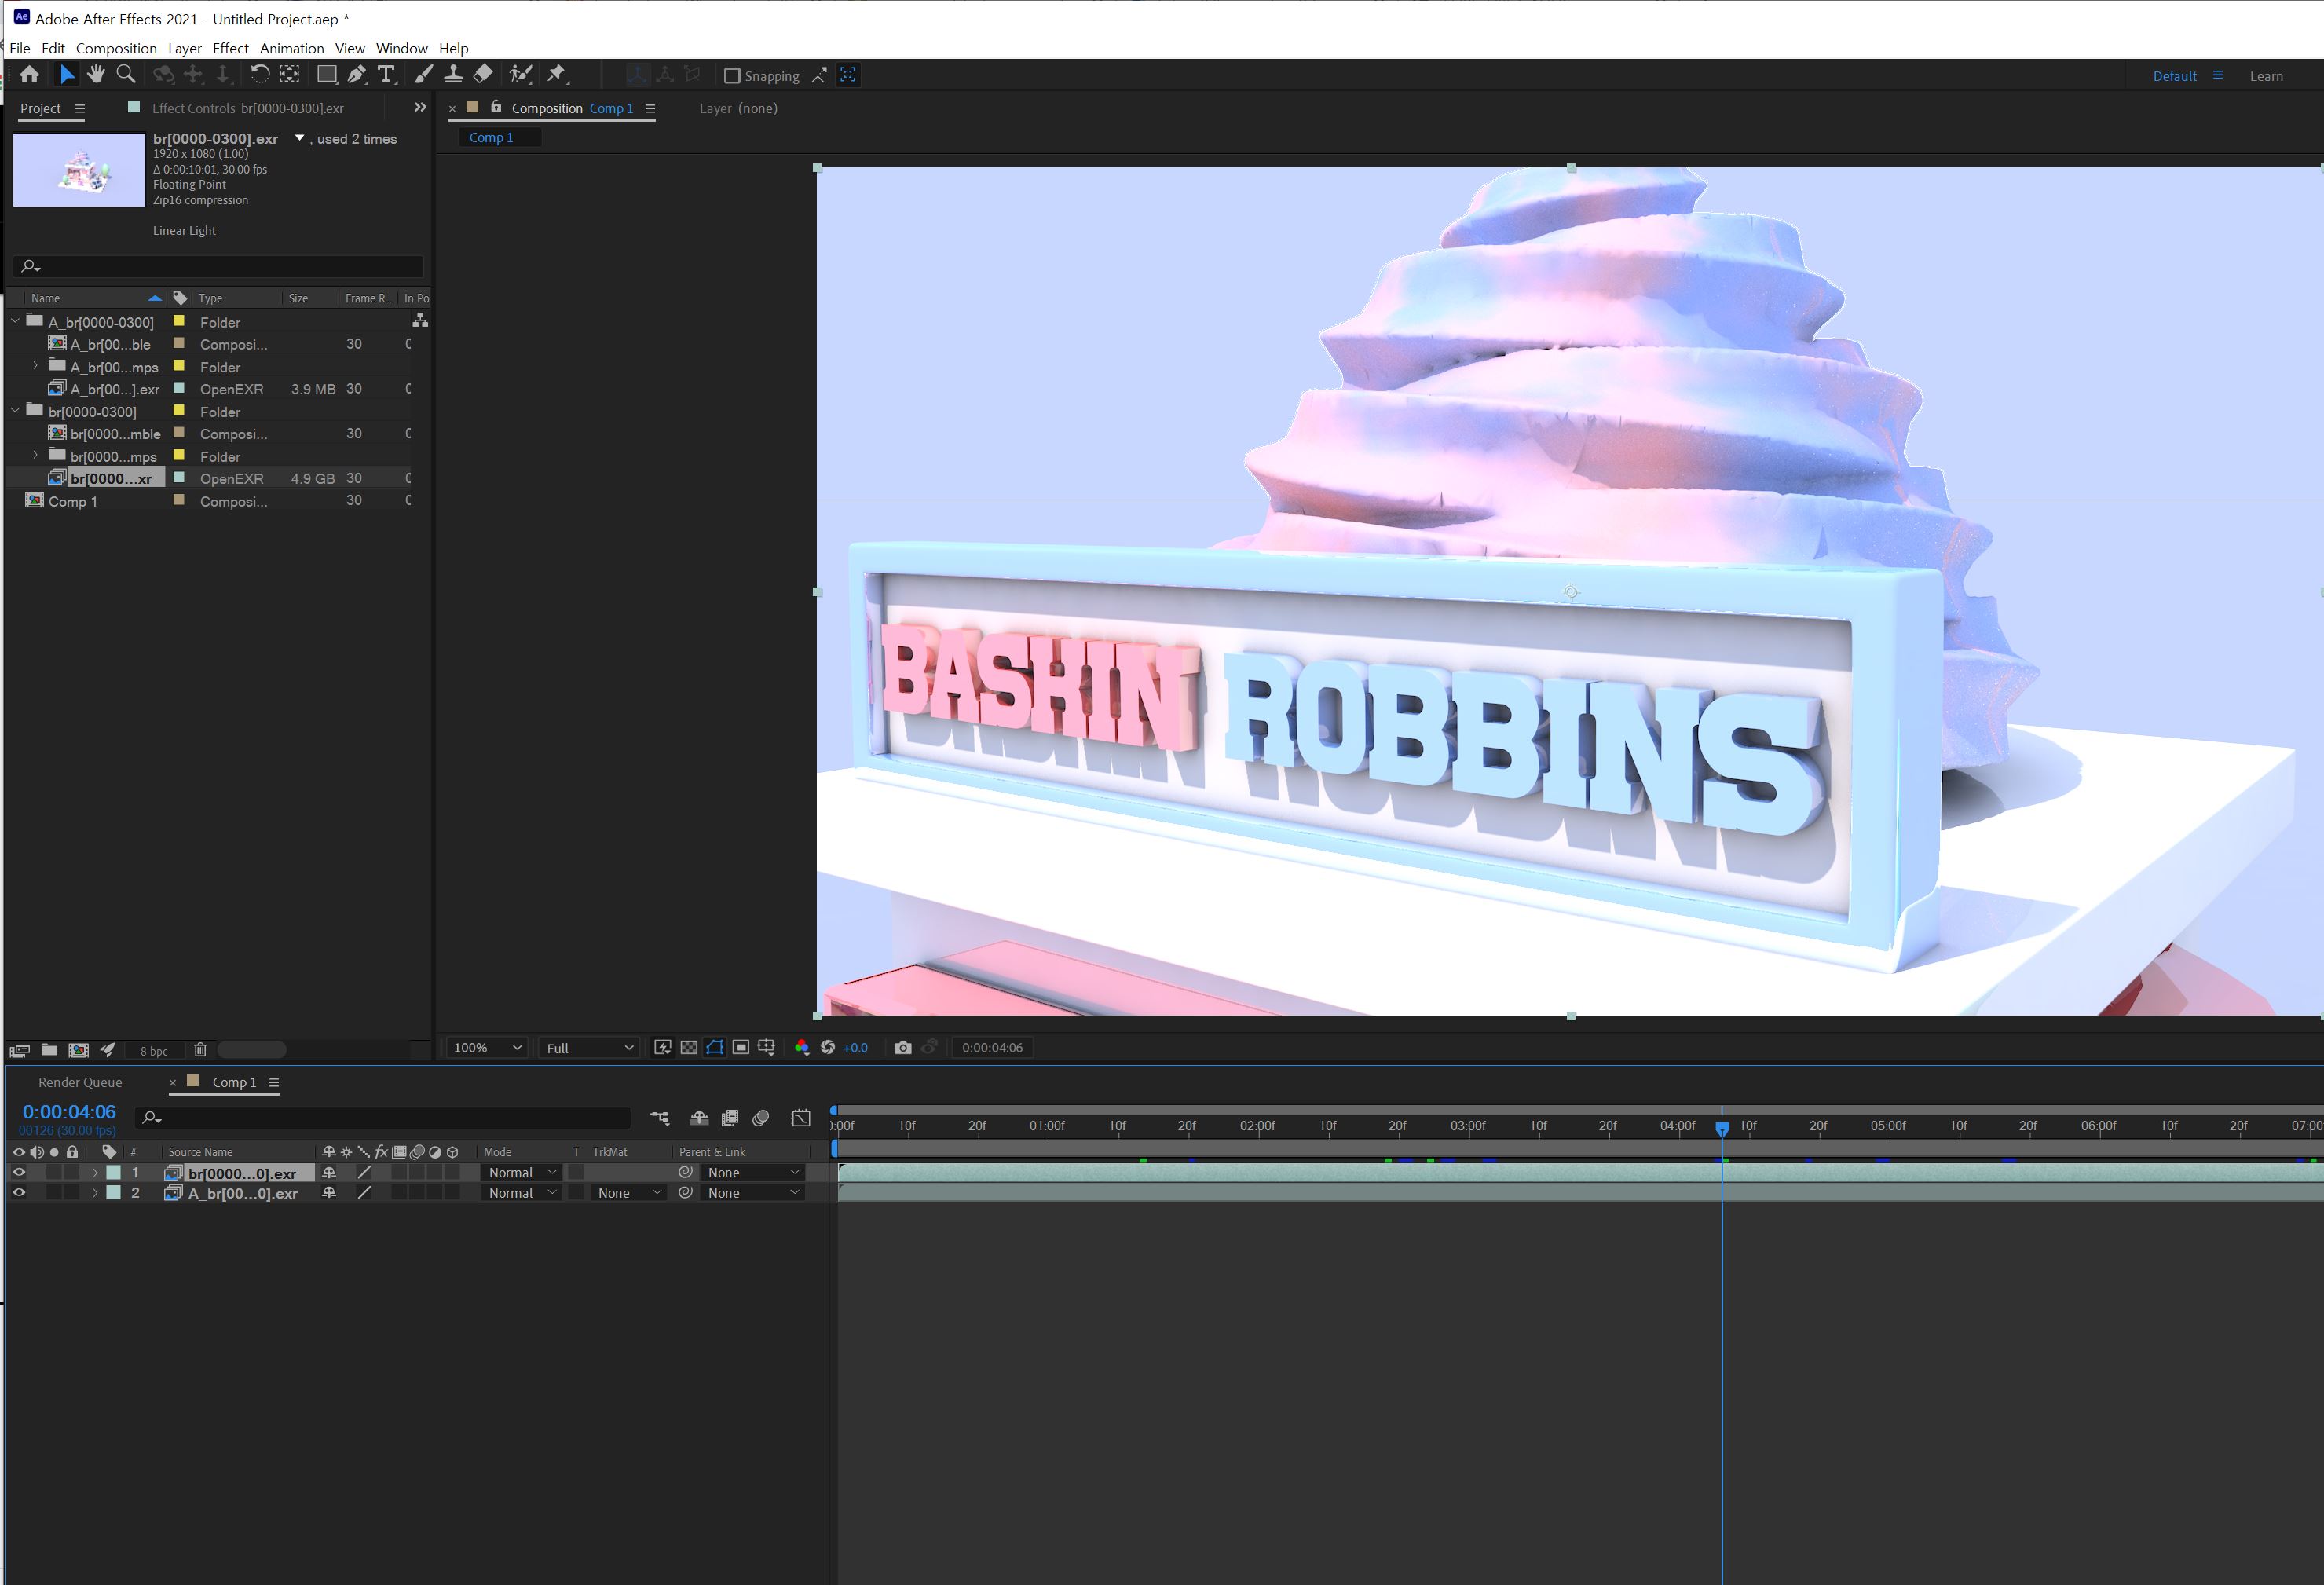Click the yellow label of br[0000-0300] folder
2324x1585 pixels.
point(179,411)
